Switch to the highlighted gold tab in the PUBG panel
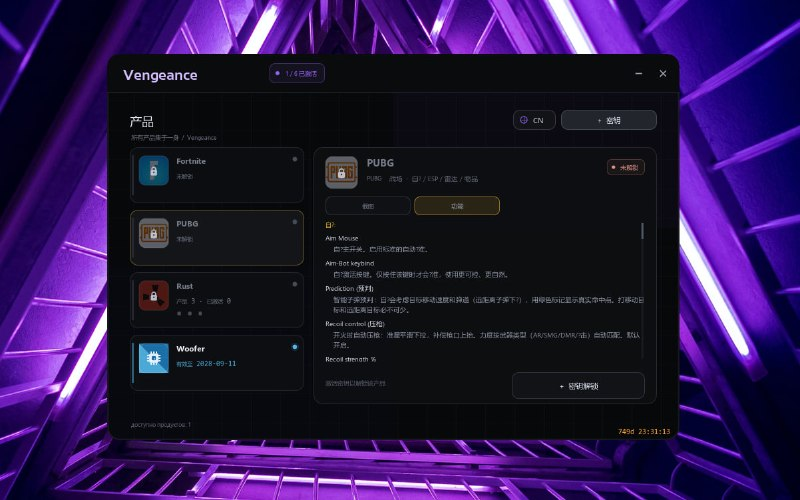Screen dimensions: 800x500 pyautogui.click(x=457, y=206)
